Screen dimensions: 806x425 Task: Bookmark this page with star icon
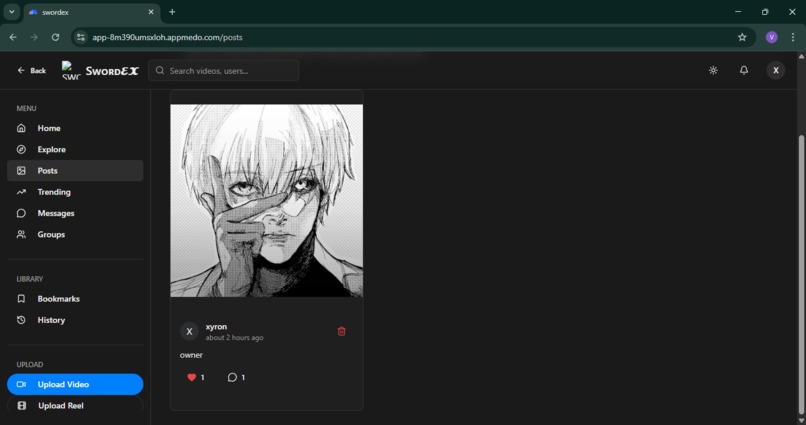coord(742,37)
